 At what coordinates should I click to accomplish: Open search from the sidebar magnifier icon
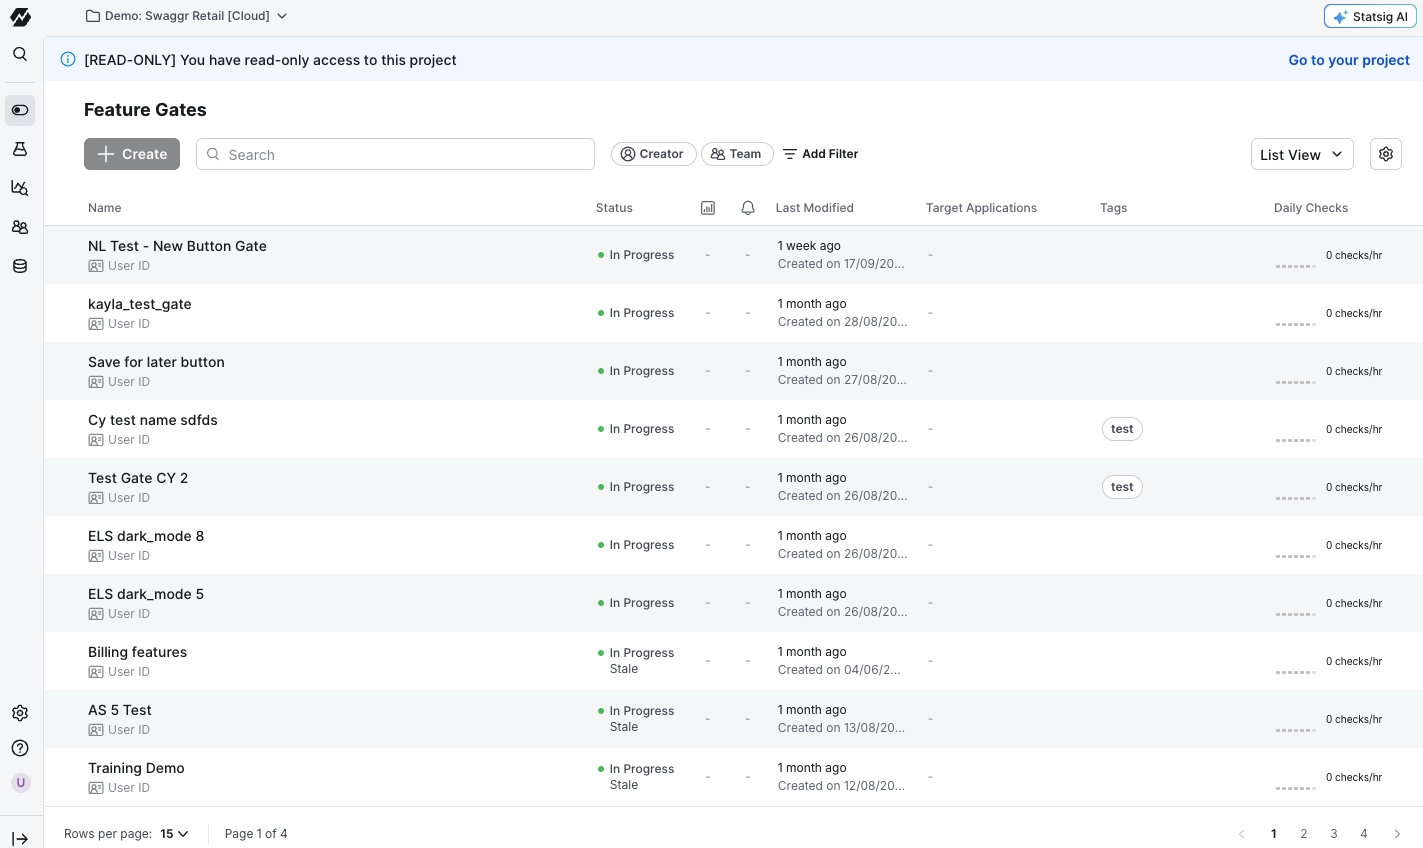20,54
